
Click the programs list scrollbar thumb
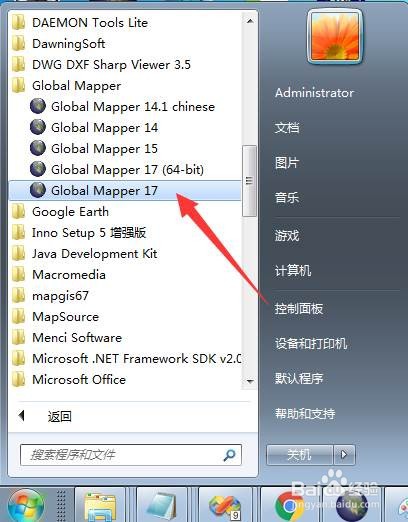click(x=249, y=181)
